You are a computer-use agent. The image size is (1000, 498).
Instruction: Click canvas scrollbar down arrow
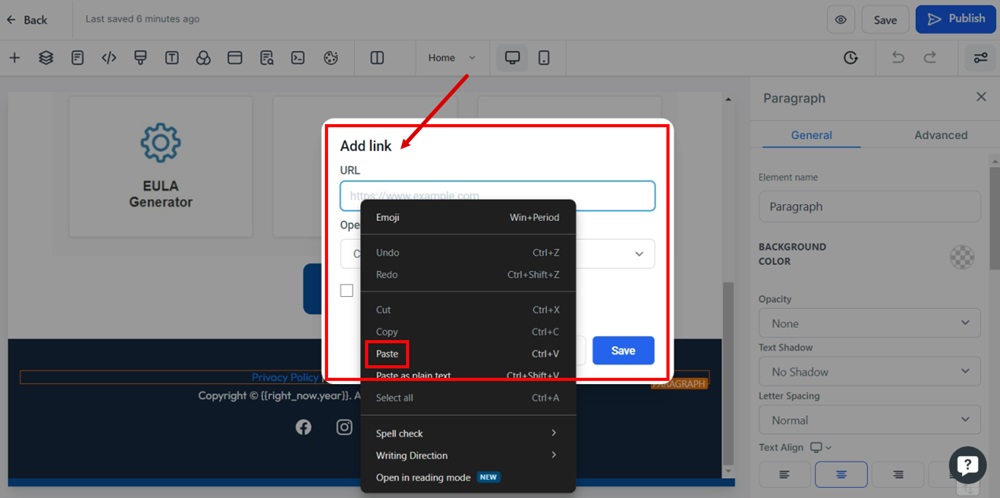728,471
